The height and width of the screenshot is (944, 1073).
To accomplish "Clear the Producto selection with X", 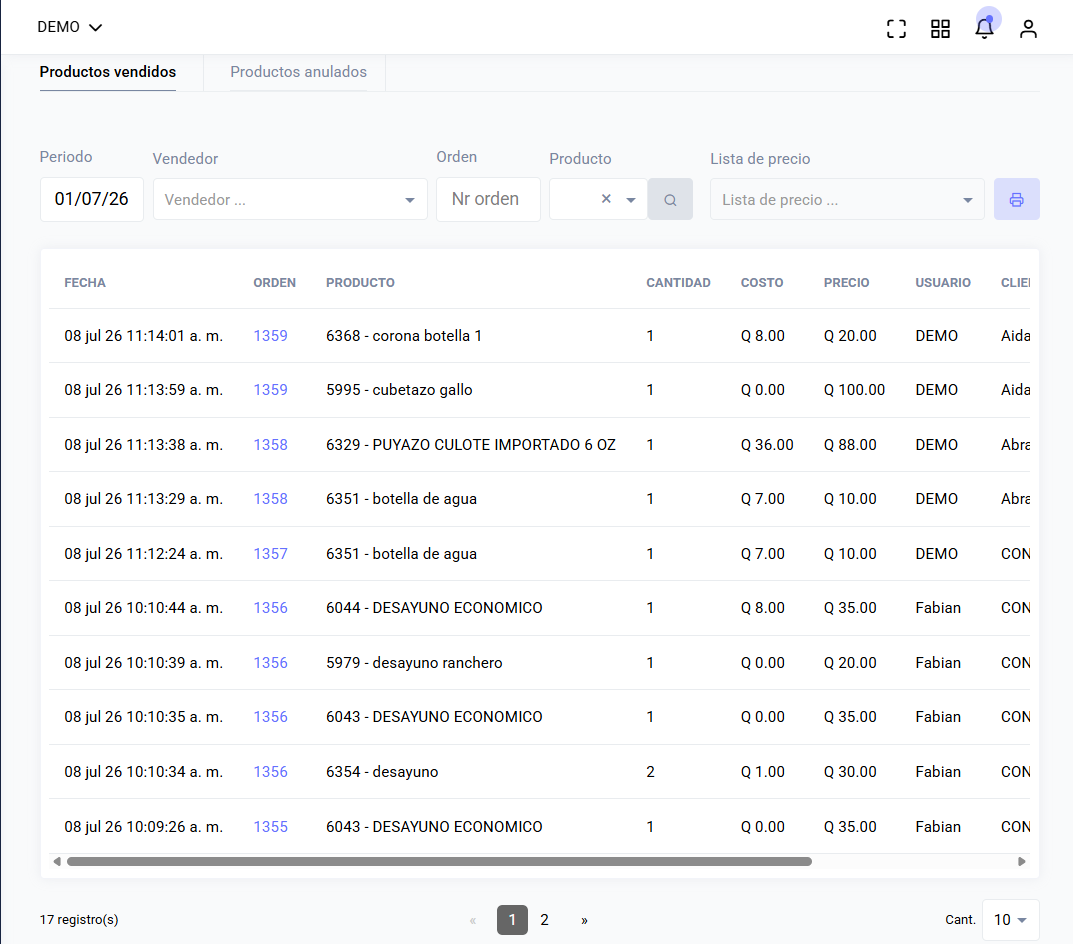I will click(606, 199).
